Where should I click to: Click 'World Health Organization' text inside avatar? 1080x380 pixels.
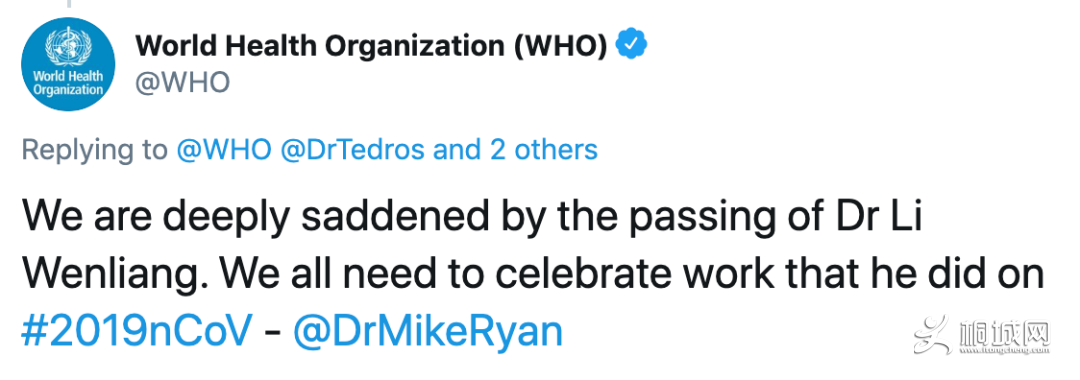68,83
